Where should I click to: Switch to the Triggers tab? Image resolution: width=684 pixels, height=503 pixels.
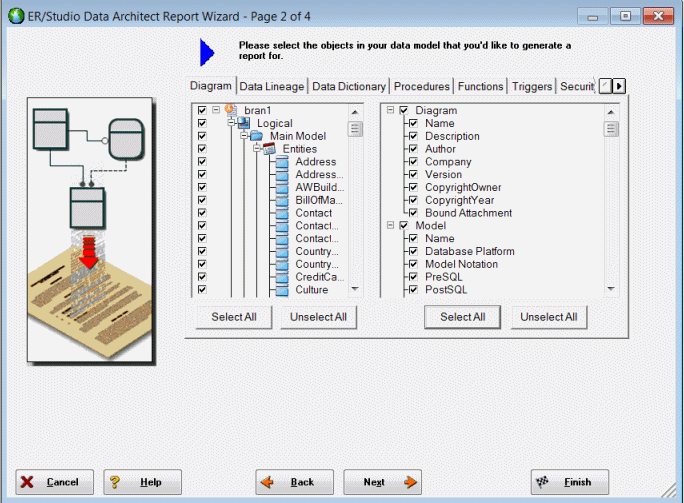[532, 86]
